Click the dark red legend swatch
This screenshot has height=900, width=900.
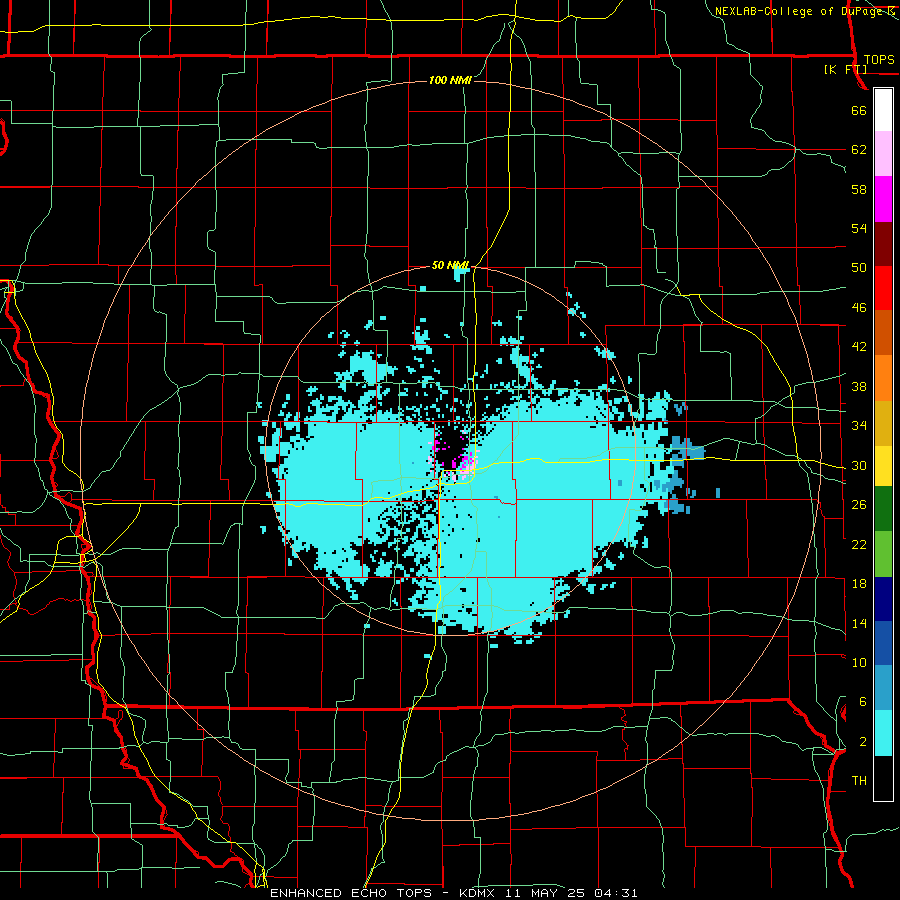883,244
